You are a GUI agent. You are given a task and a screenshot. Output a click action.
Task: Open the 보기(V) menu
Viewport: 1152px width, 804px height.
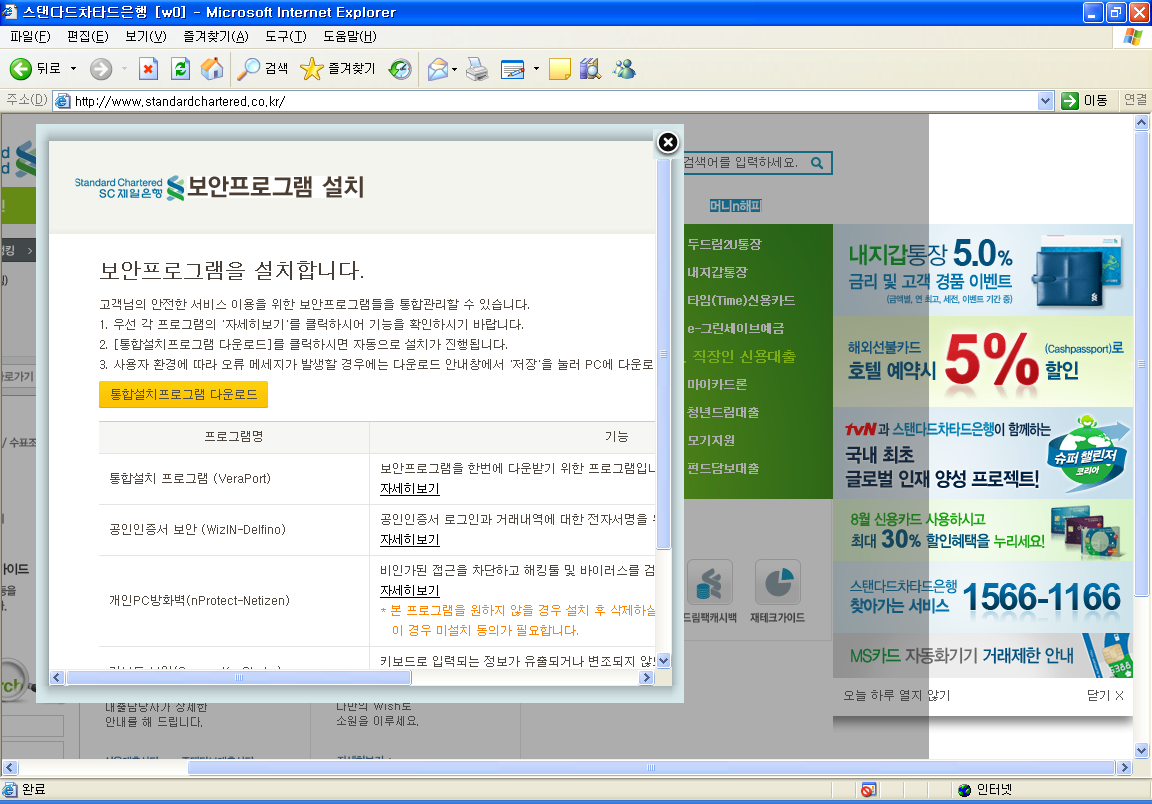[x=145, y=36]
